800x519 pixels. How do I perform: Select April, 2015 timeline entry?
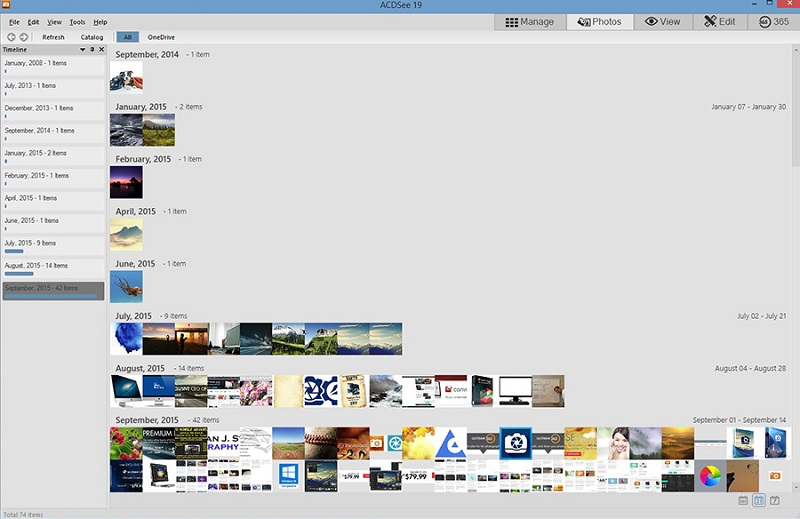[x=53, y=201]
